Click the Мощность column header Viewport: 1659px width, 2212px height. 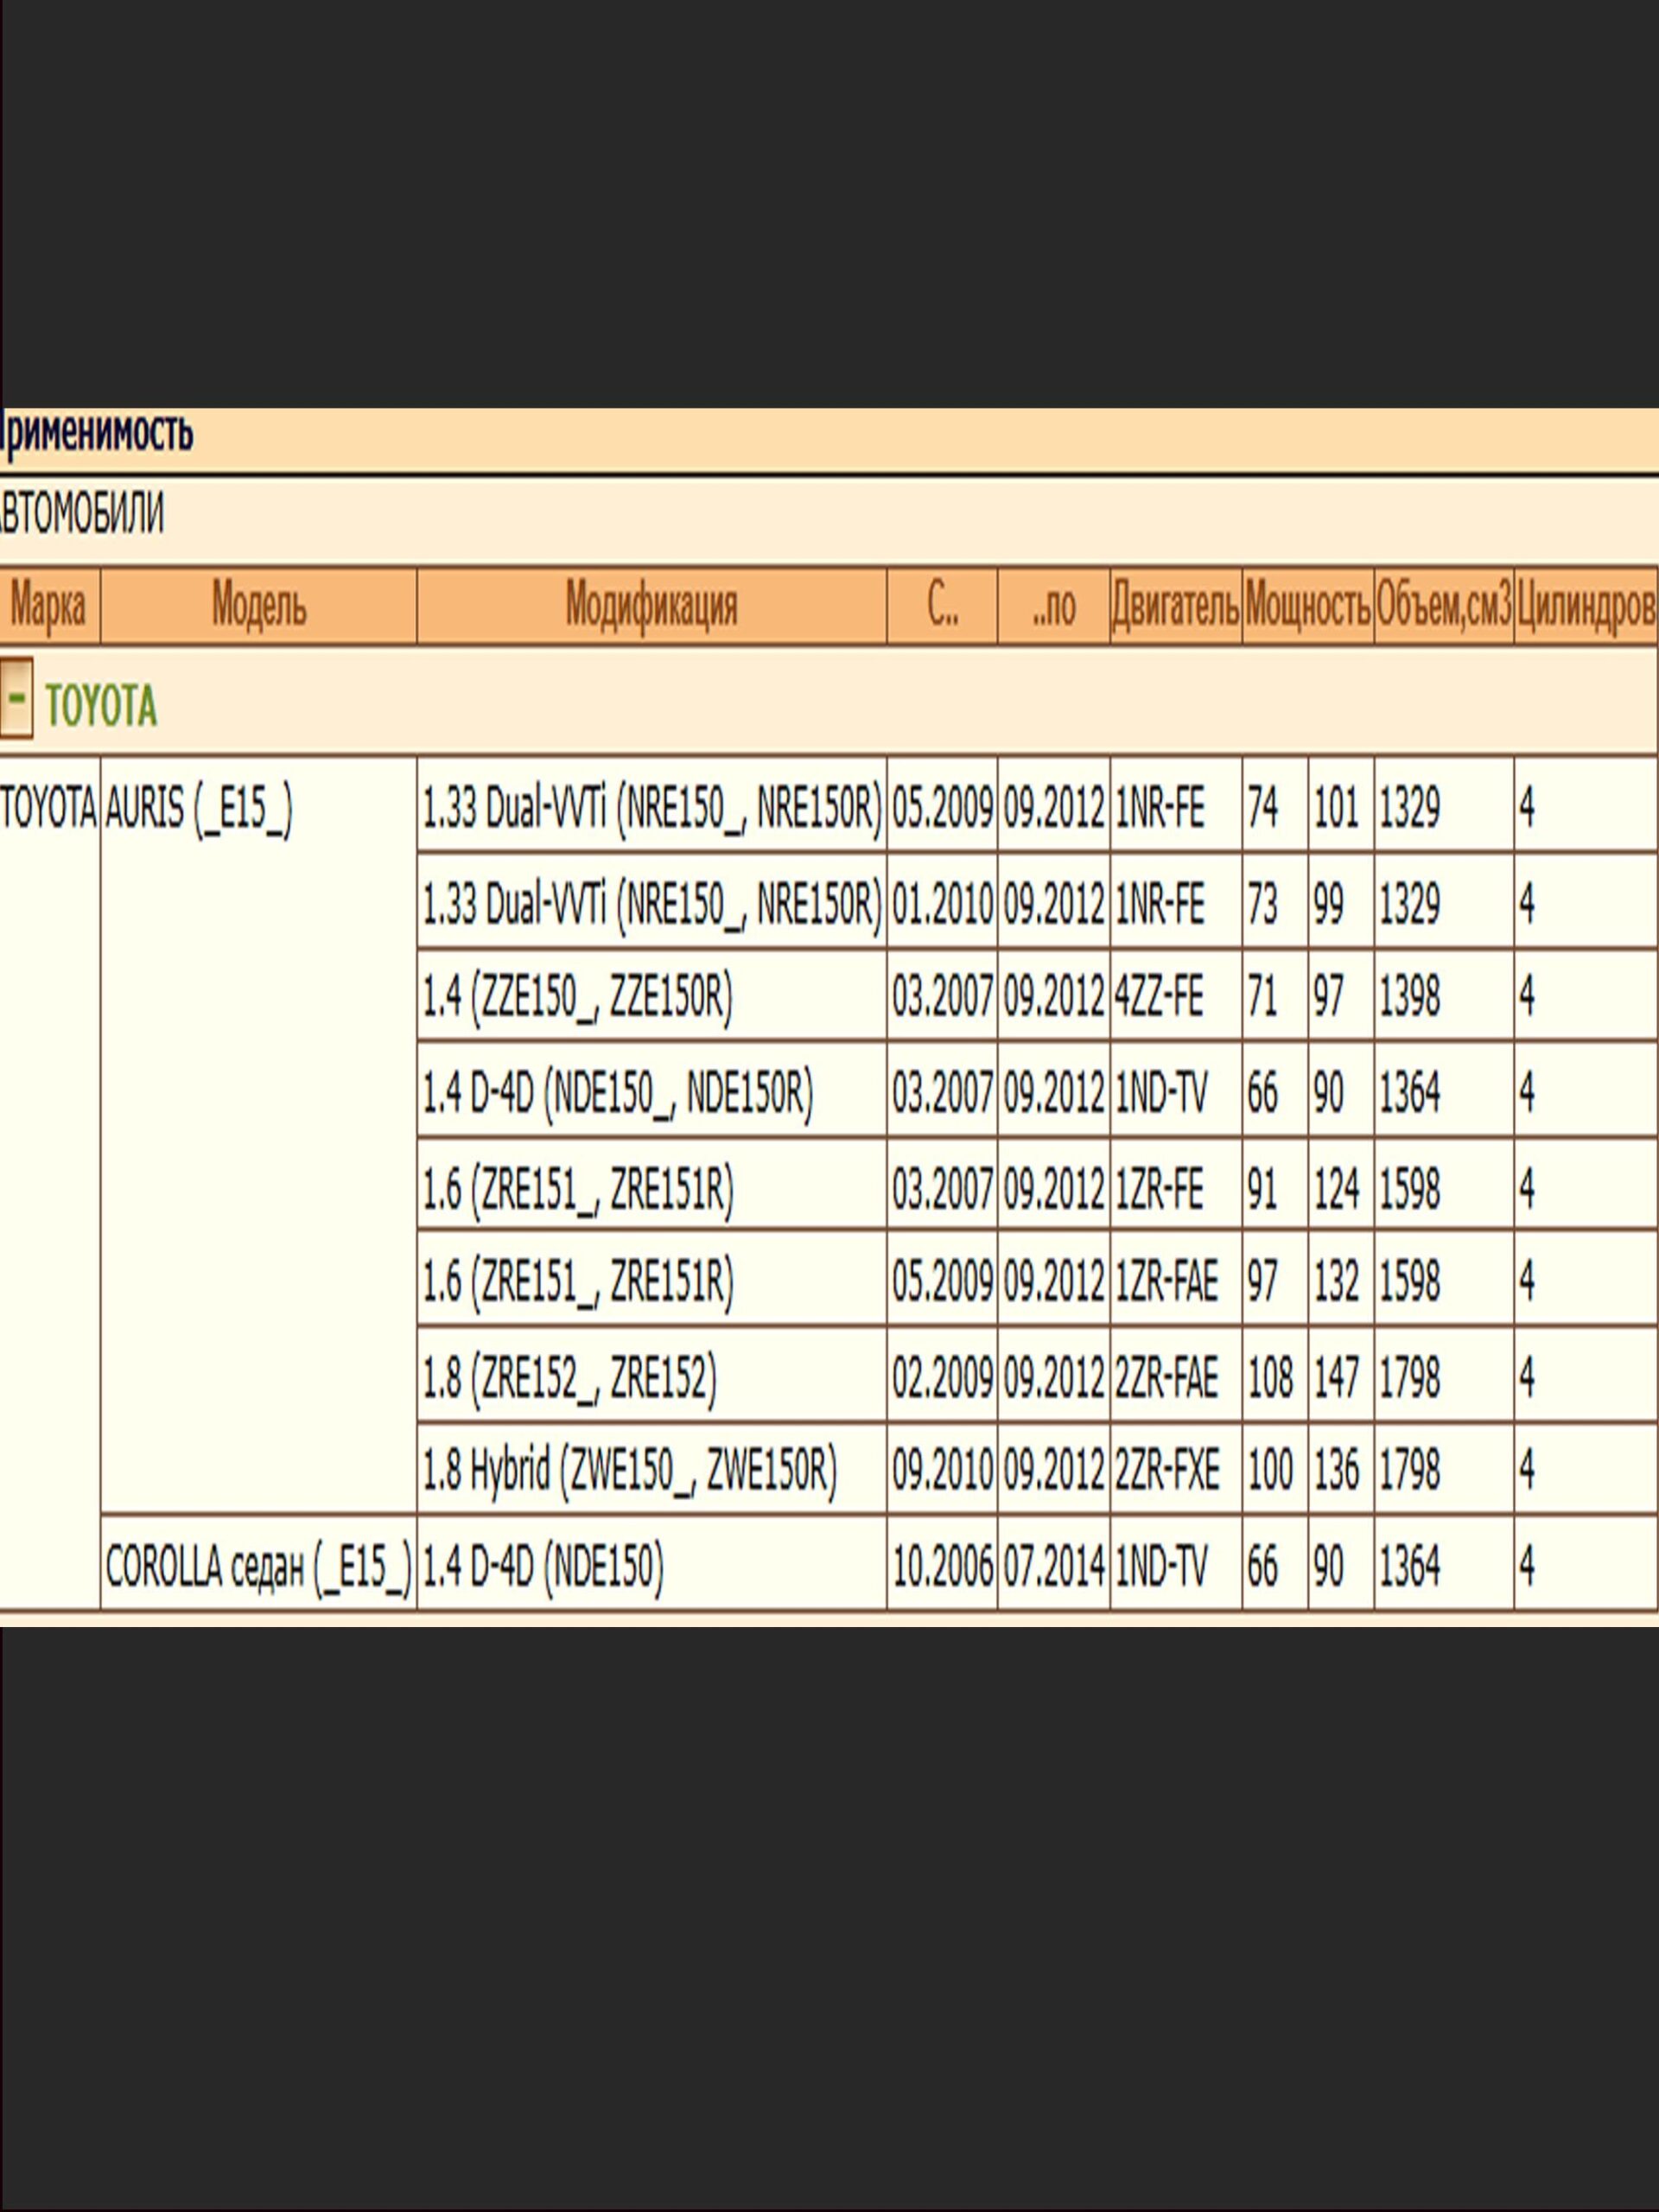click(x=1307, y=606)
